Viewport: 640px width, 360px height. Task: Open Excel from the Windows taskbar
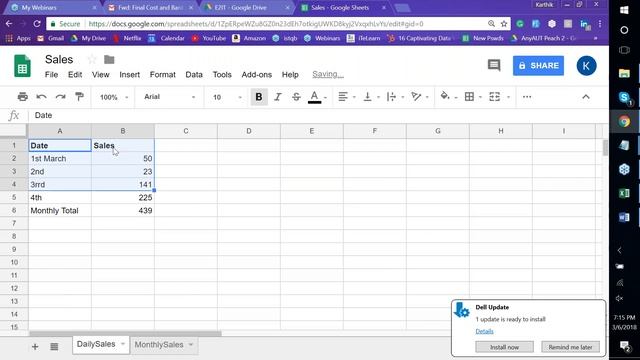click(624, 193)
